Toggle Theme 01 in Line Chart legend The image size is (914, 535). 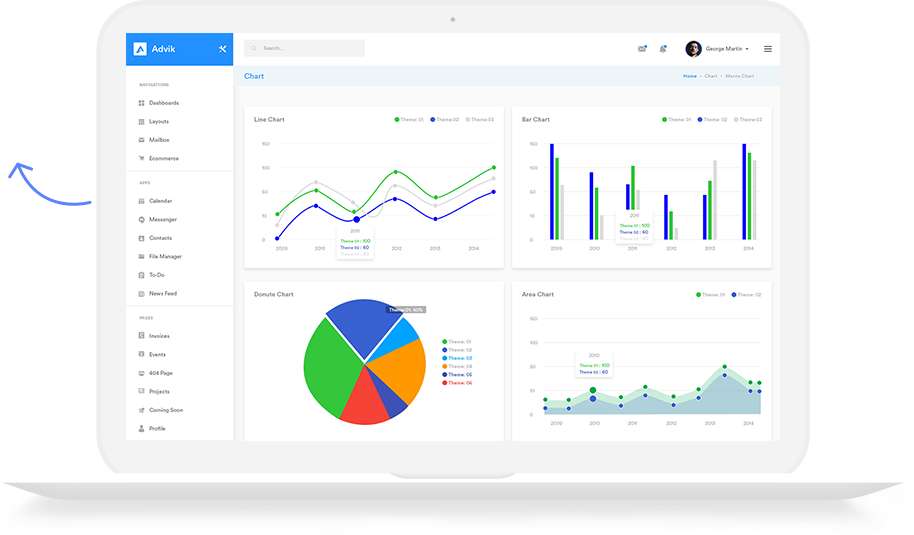click(x=409, y=120)
